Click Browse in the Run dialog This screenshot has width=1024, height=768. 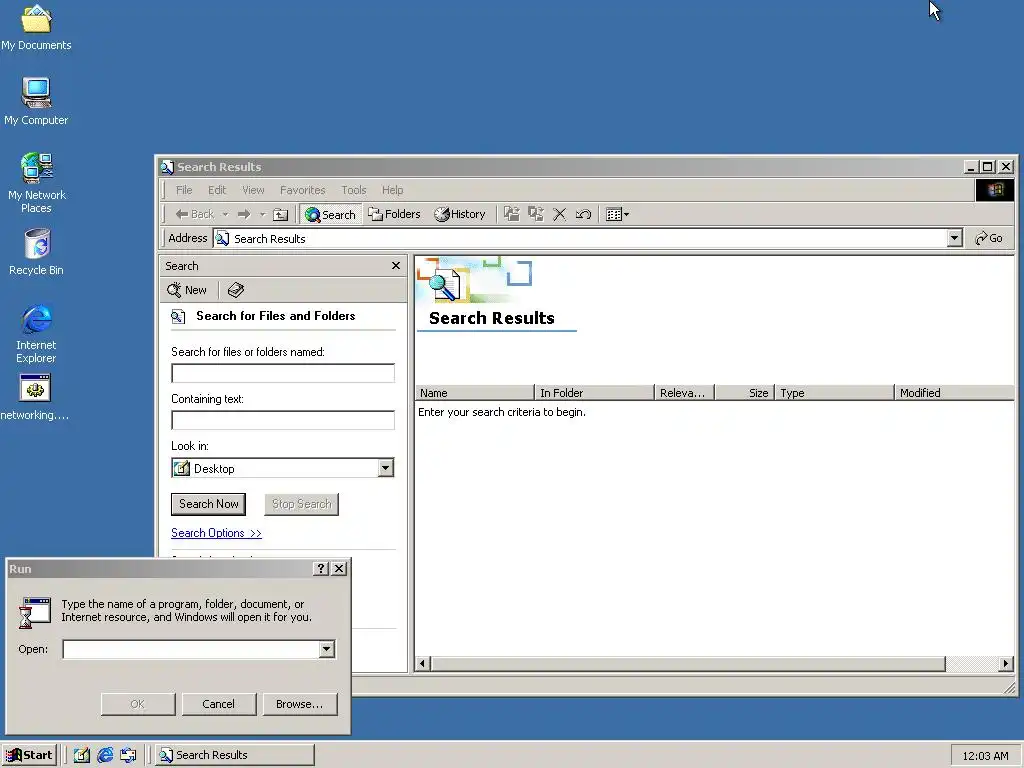[x=299, y=704]
